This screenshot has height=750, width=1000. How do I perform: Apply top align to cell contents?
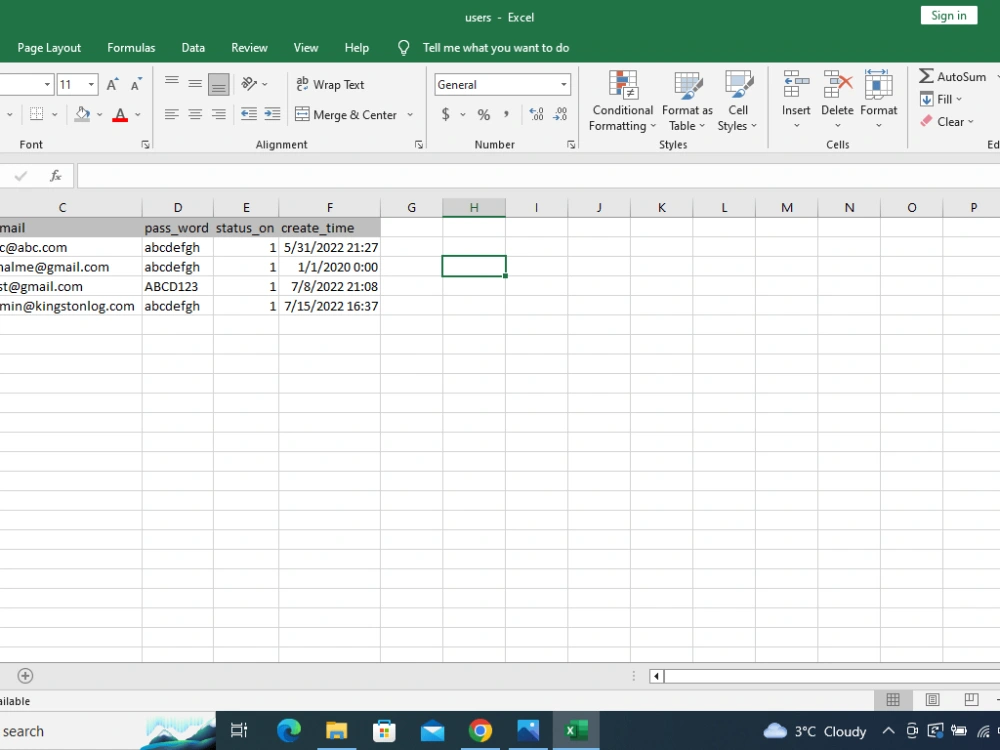pyautogui.click(x=172, y=84)
